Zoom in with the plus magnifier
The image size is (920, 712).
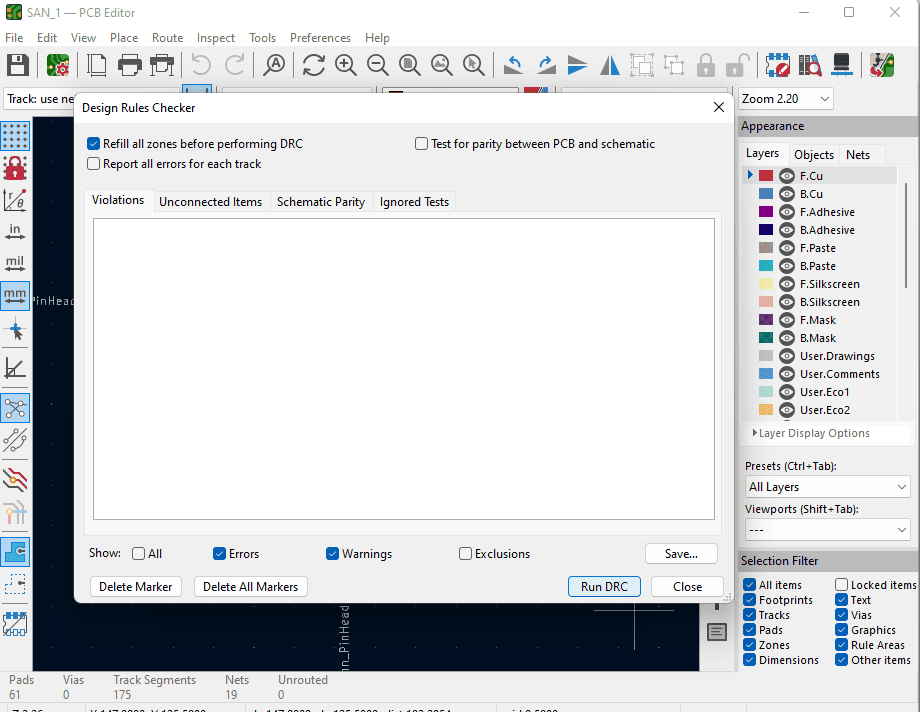tap(346, 65)
